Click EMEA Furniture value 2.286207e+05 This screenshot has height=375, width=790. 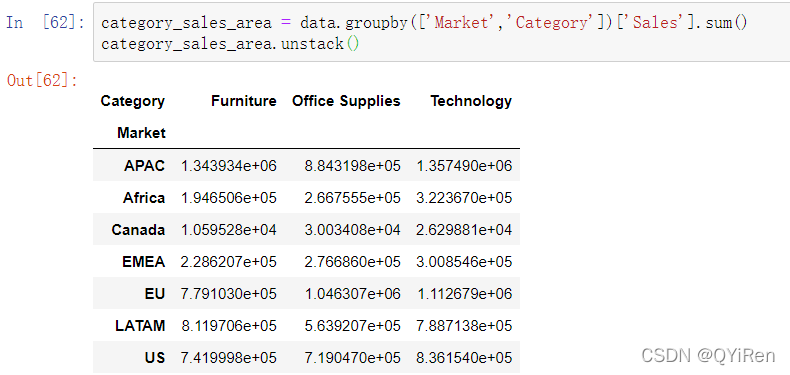point(229,262)
